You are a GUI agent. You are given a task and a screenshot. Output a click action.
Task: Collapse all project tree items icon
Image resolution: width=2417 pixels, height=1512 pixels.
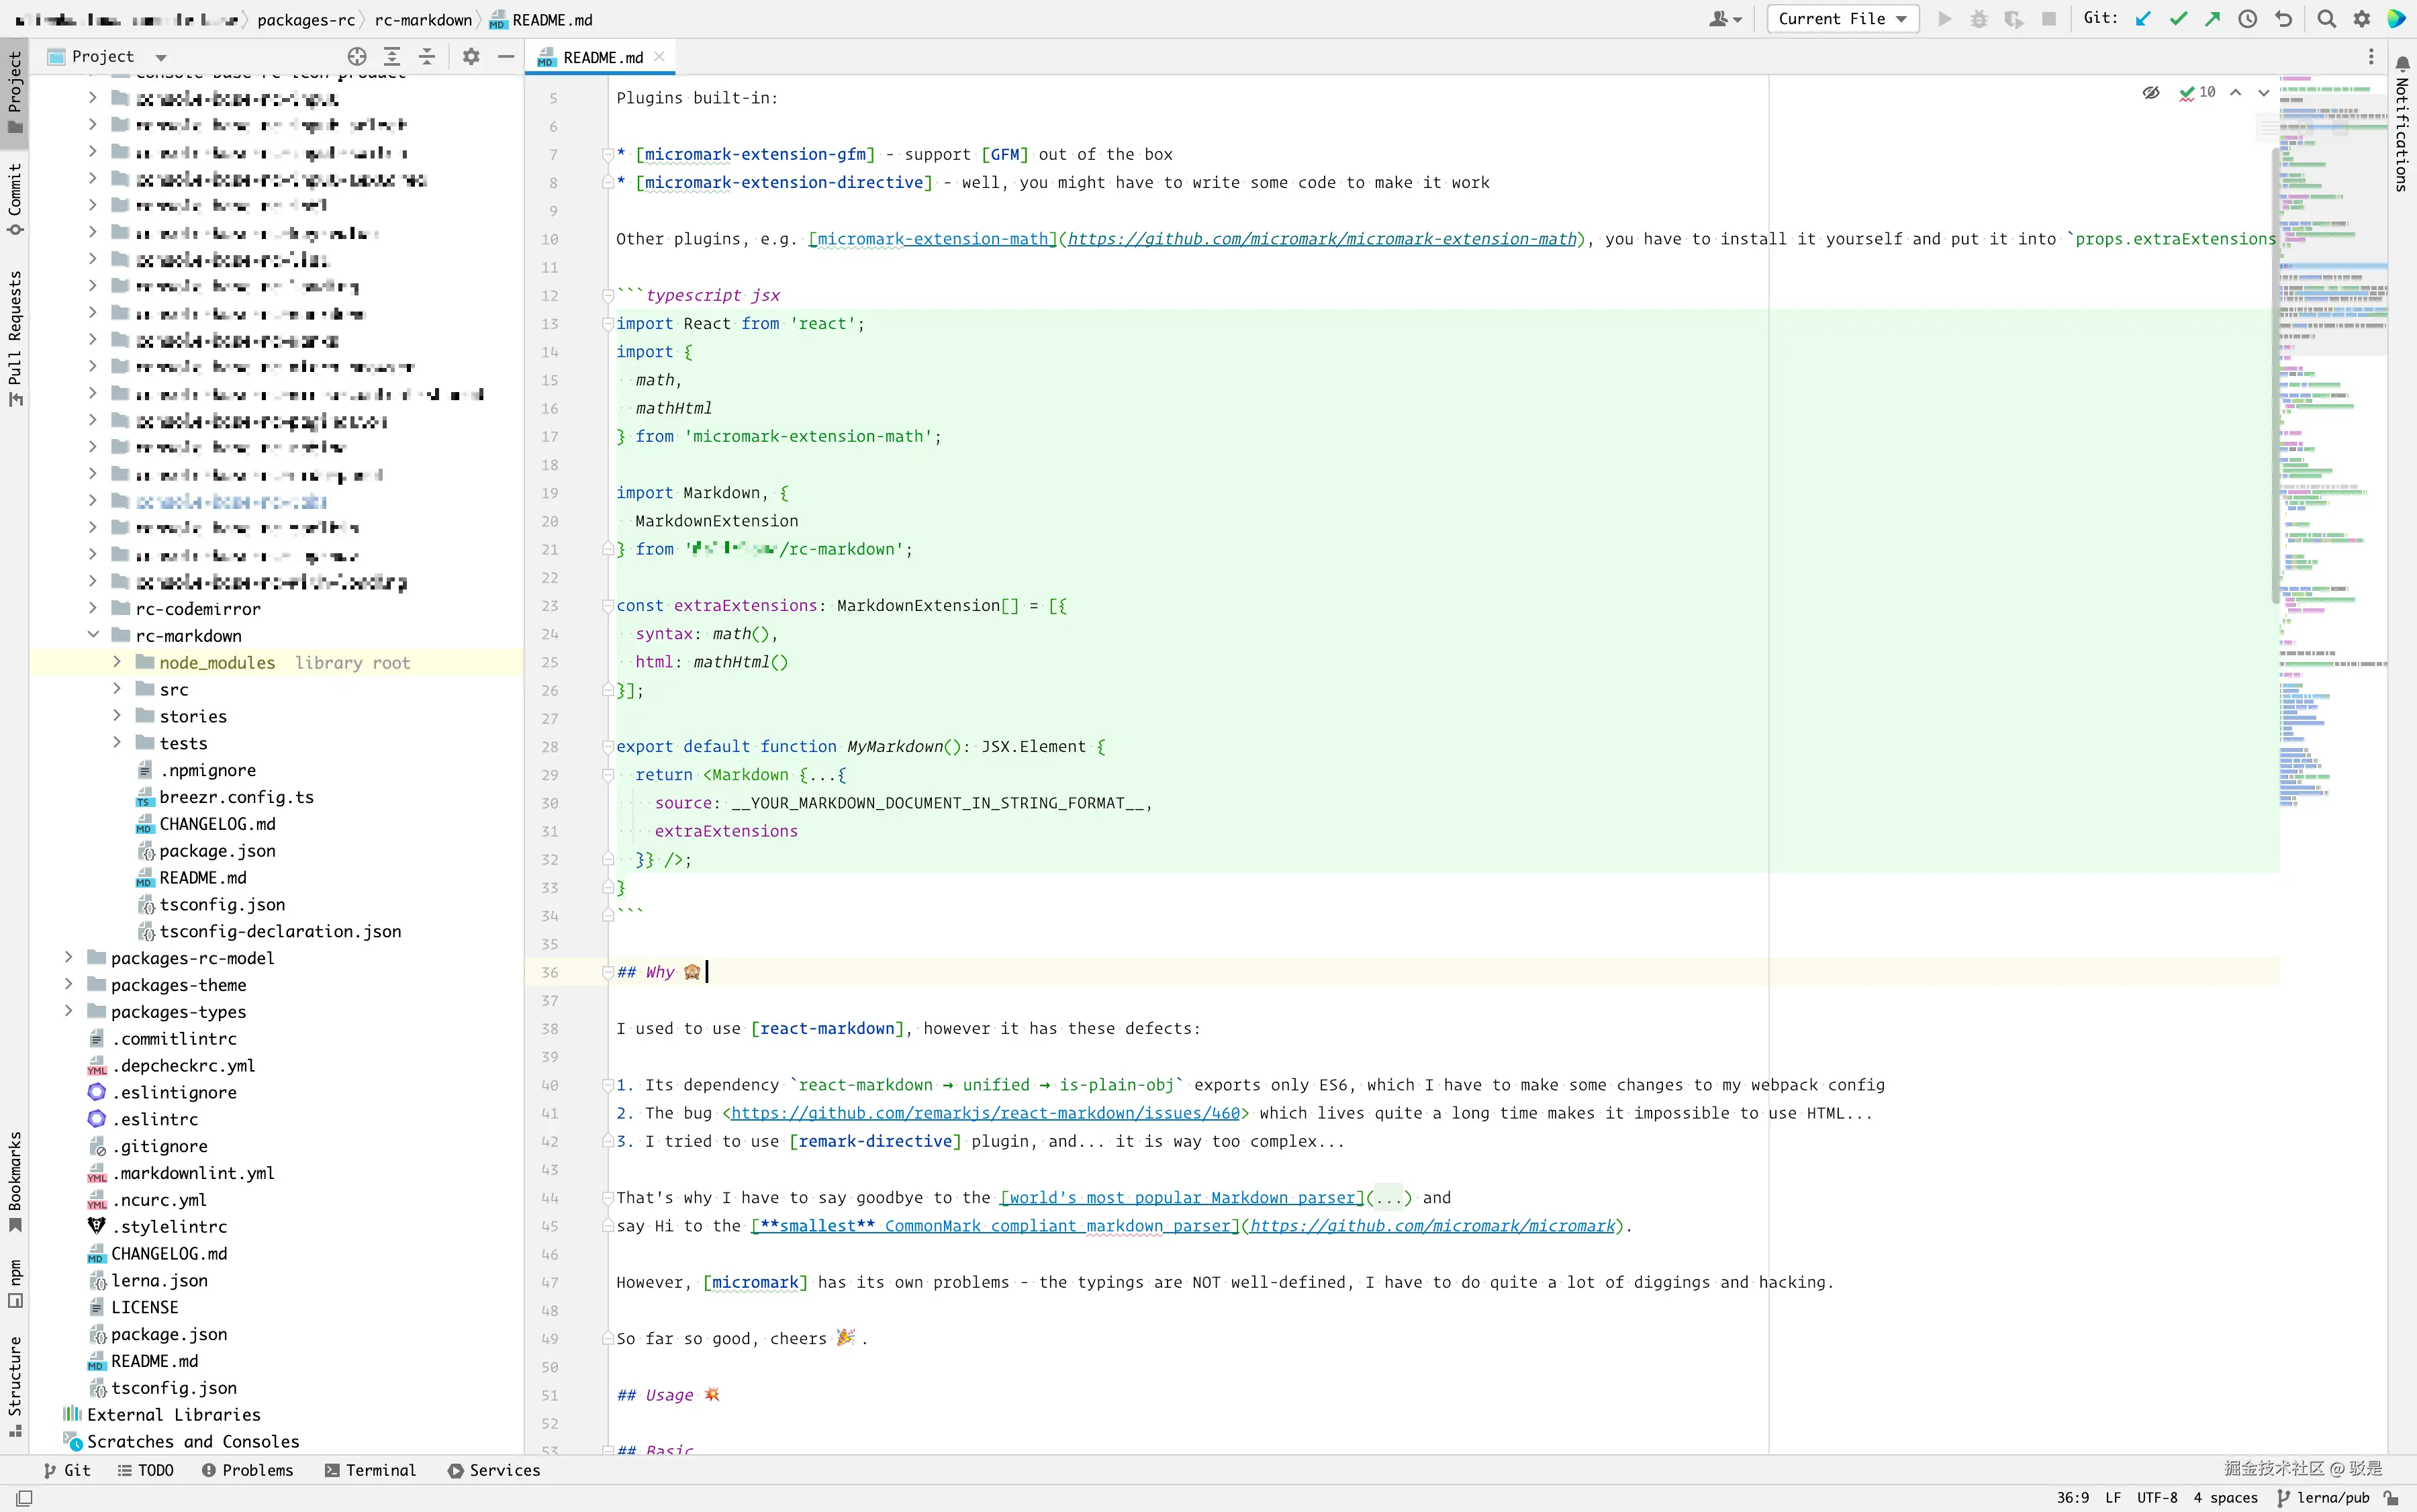[x=427, y=57]
